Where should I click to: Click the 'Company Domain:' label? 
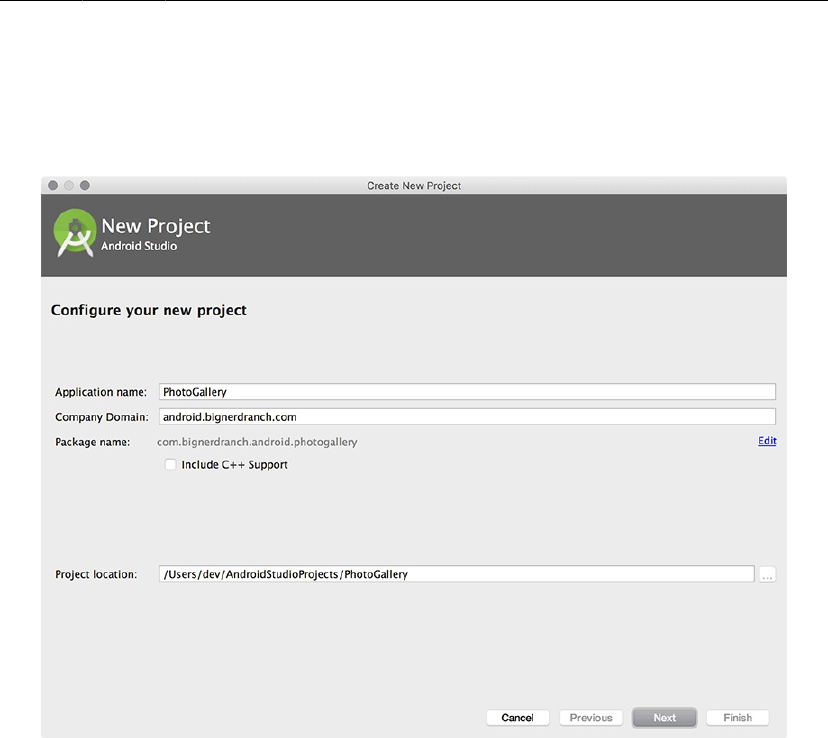[102, 417]
